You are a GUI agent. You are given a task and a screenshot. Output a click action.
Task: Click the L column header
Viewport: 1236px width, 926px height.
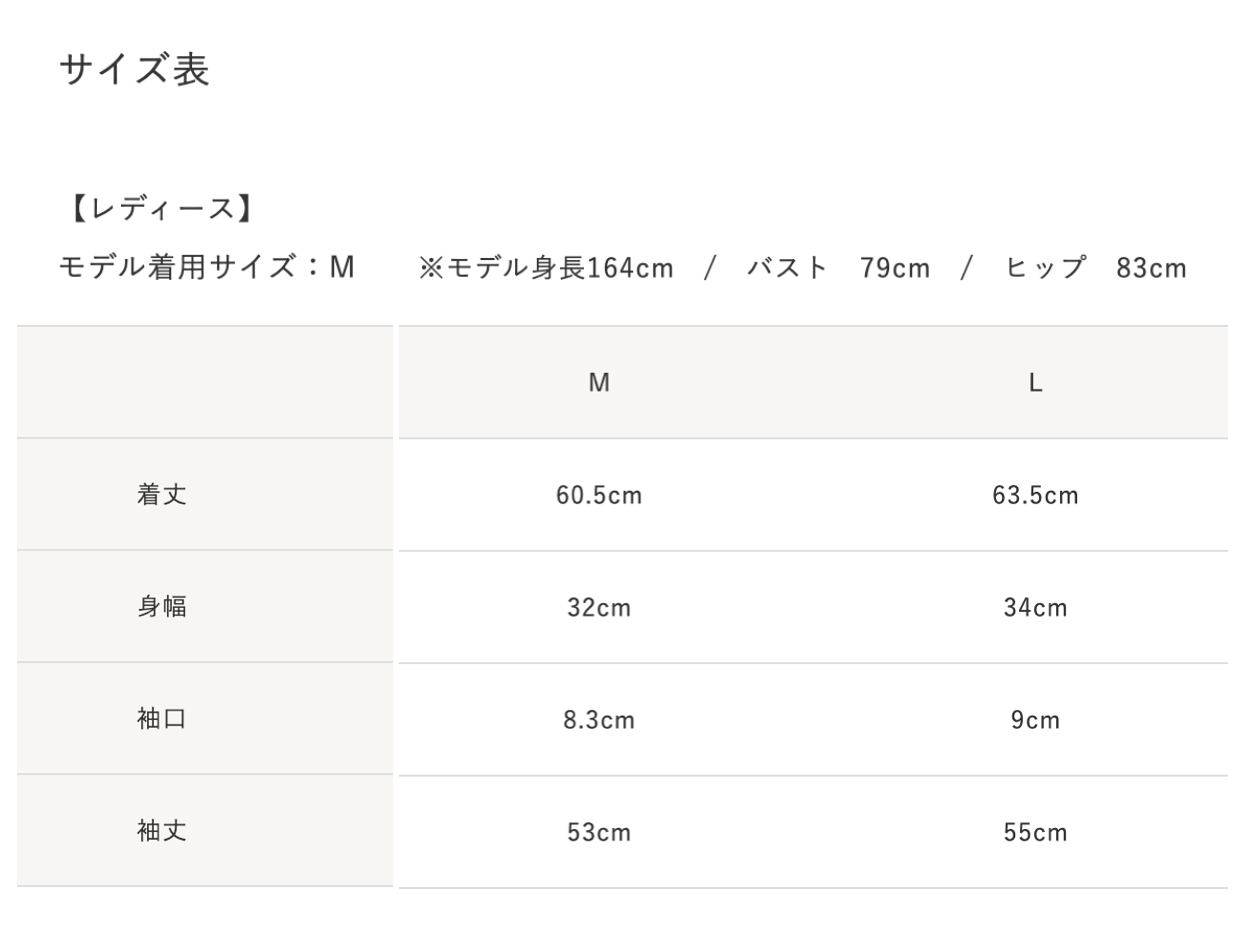click(x=1036, y=383)
